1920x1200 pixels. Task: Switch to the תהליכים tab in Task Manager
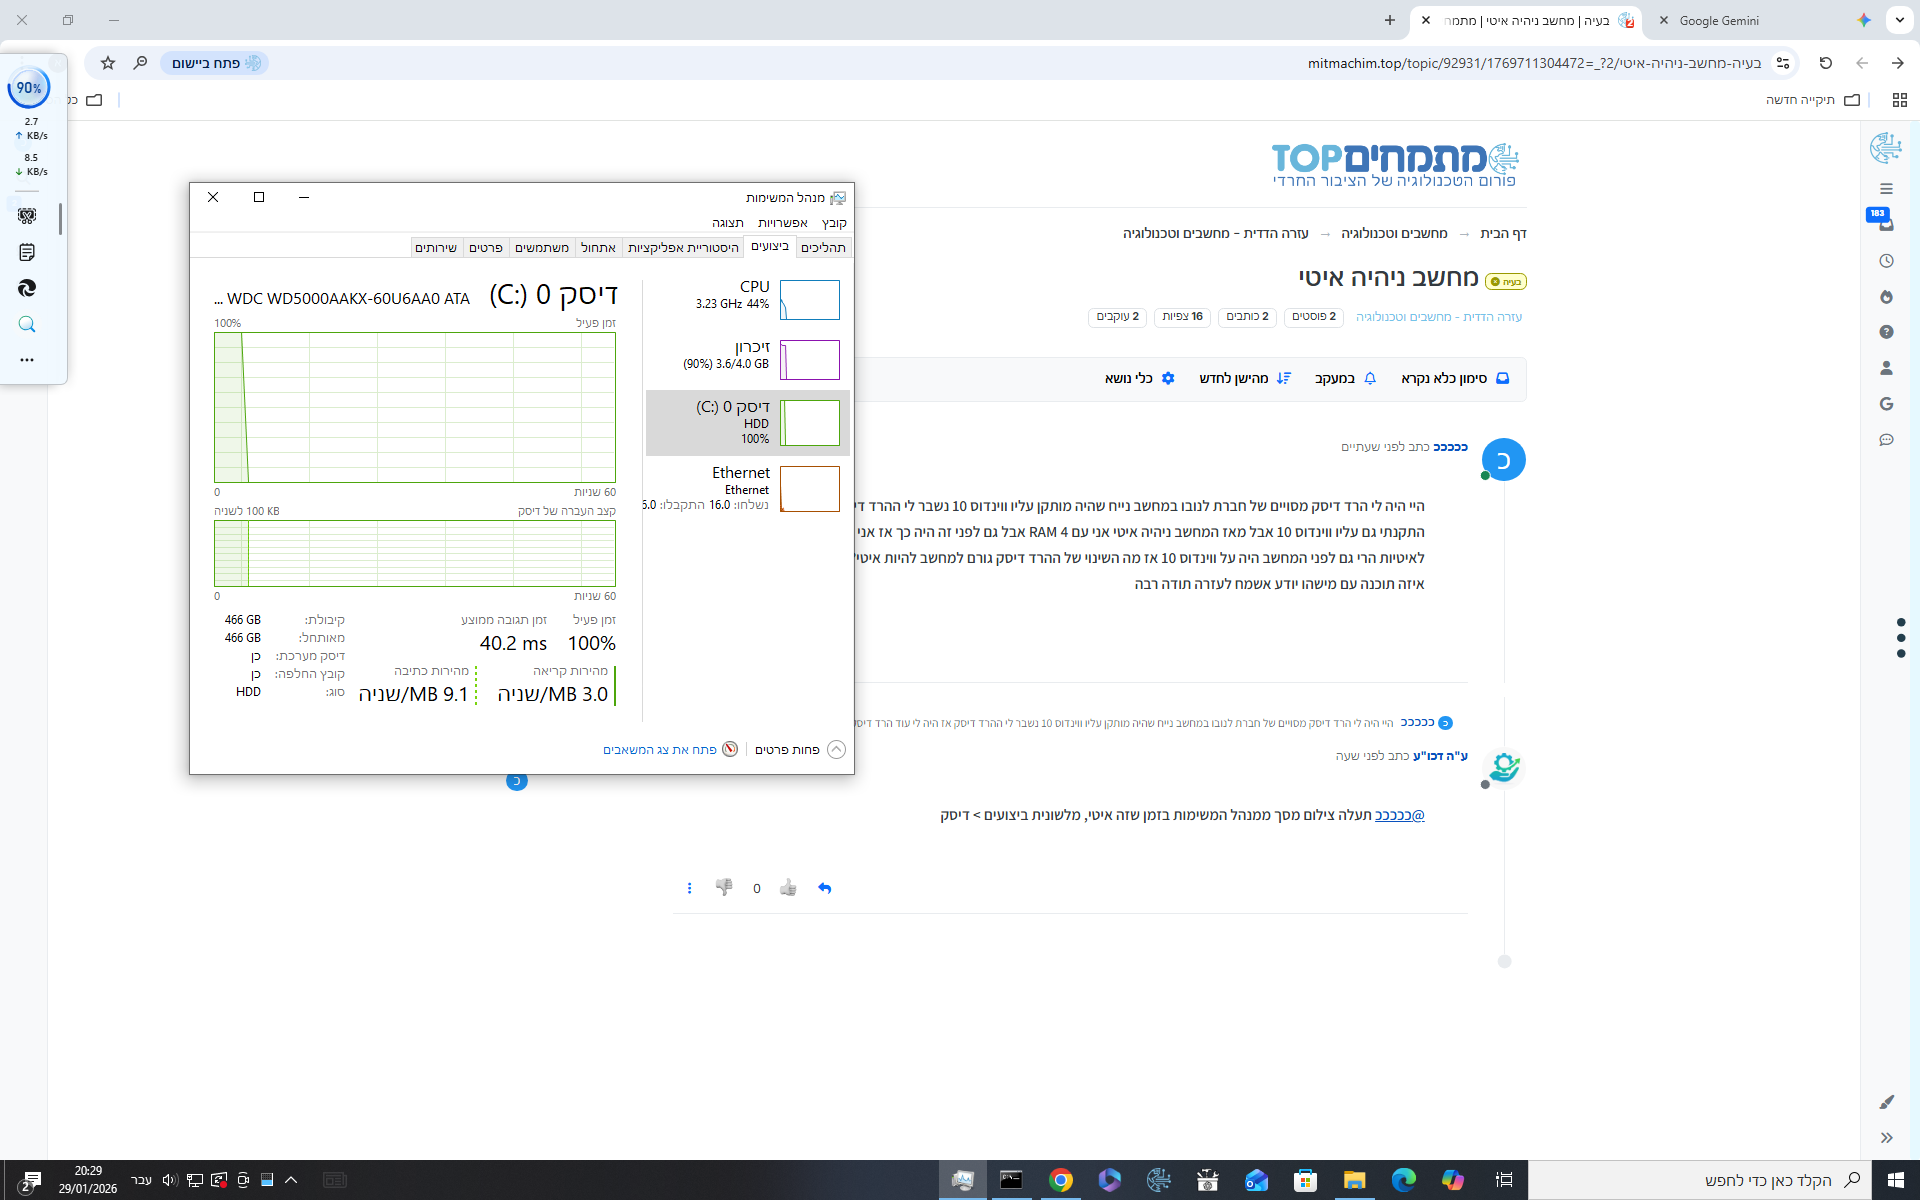(x=823, y=247)
